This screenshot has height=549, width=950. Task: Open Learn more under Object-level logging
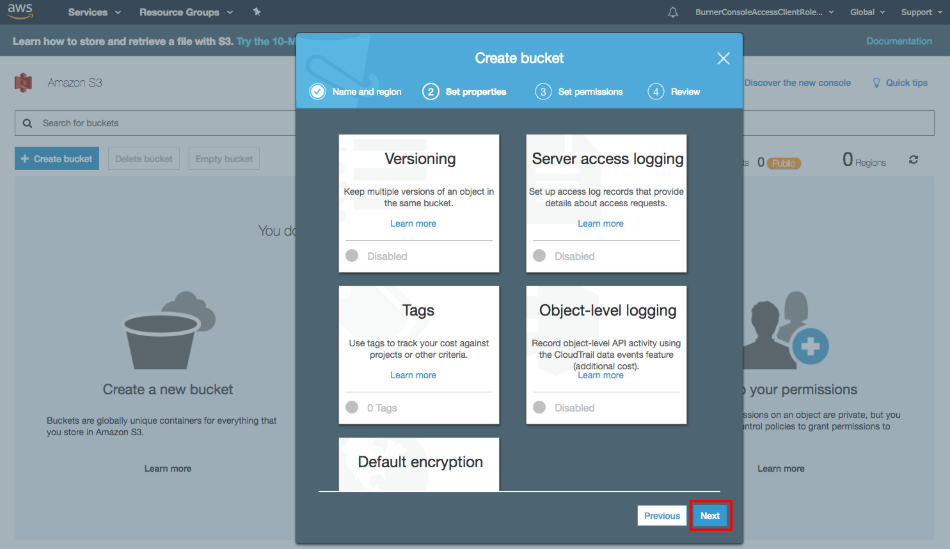click(600, 375)
